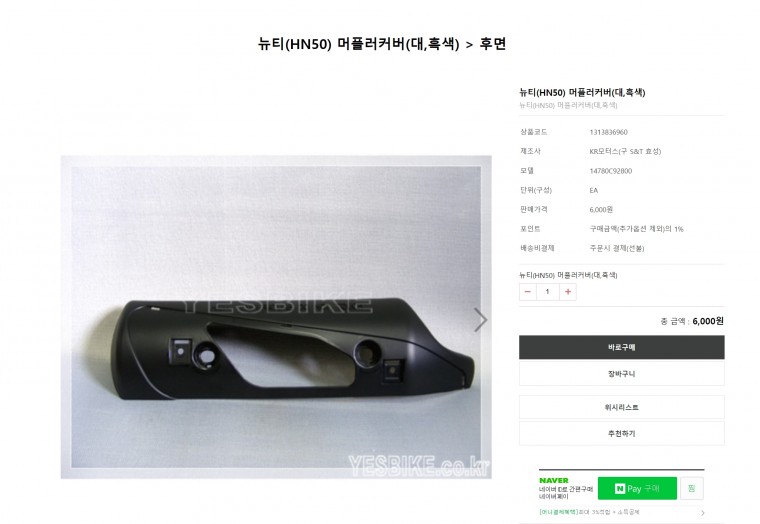Open the 머니결제혜택 promotion text link

click(x=589, y=512)
